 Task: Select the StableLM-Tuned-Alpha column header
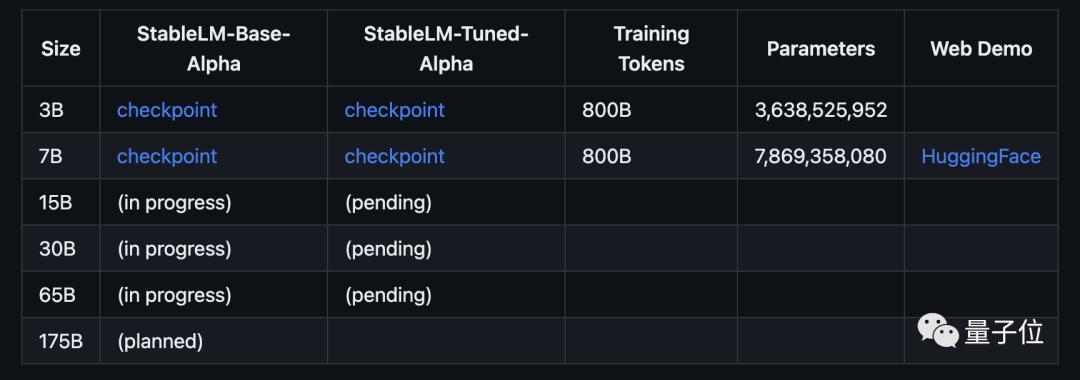[446, 49]
